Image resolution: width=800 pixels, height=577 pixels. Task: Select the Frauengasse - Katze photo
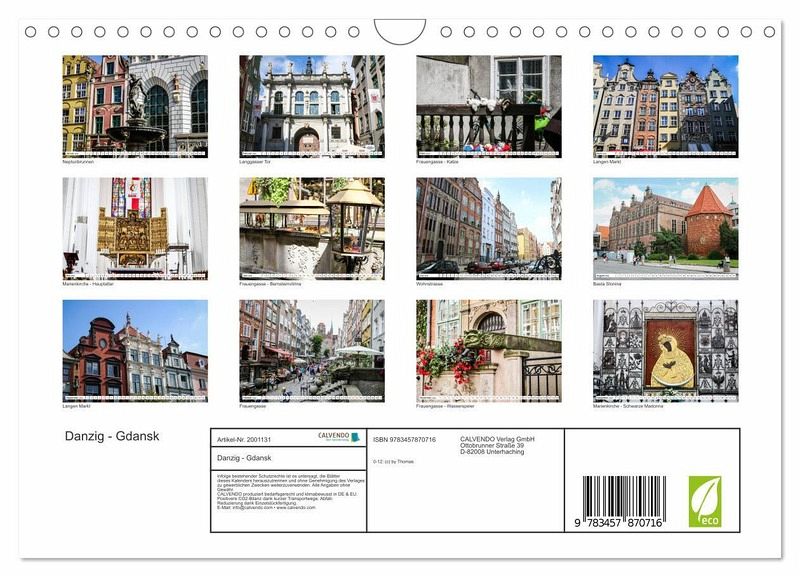488,103
